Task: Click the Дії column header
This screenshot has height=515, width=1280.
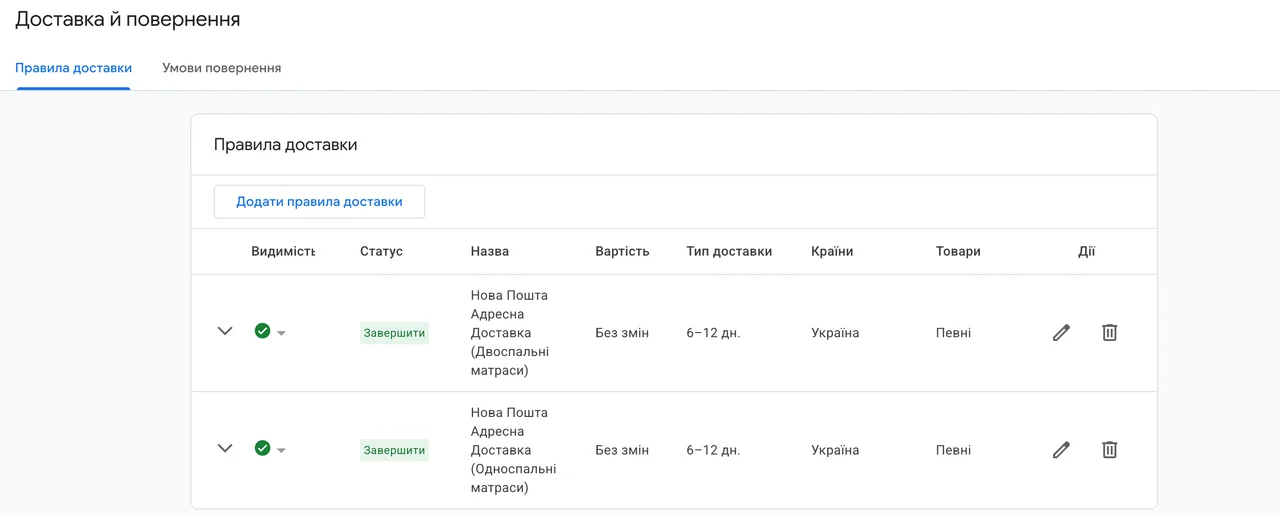Action: click(1086, 251)
